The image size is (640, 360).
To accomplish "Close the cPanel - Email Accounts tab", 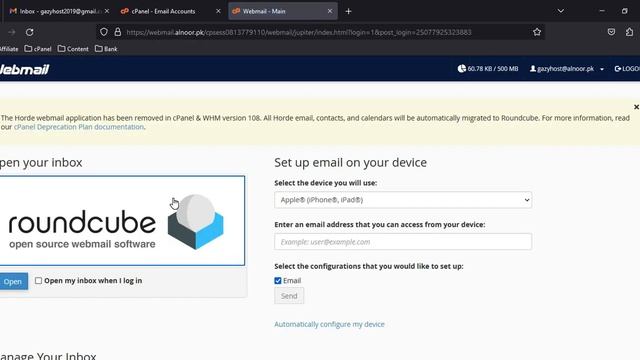I will 218,11.
